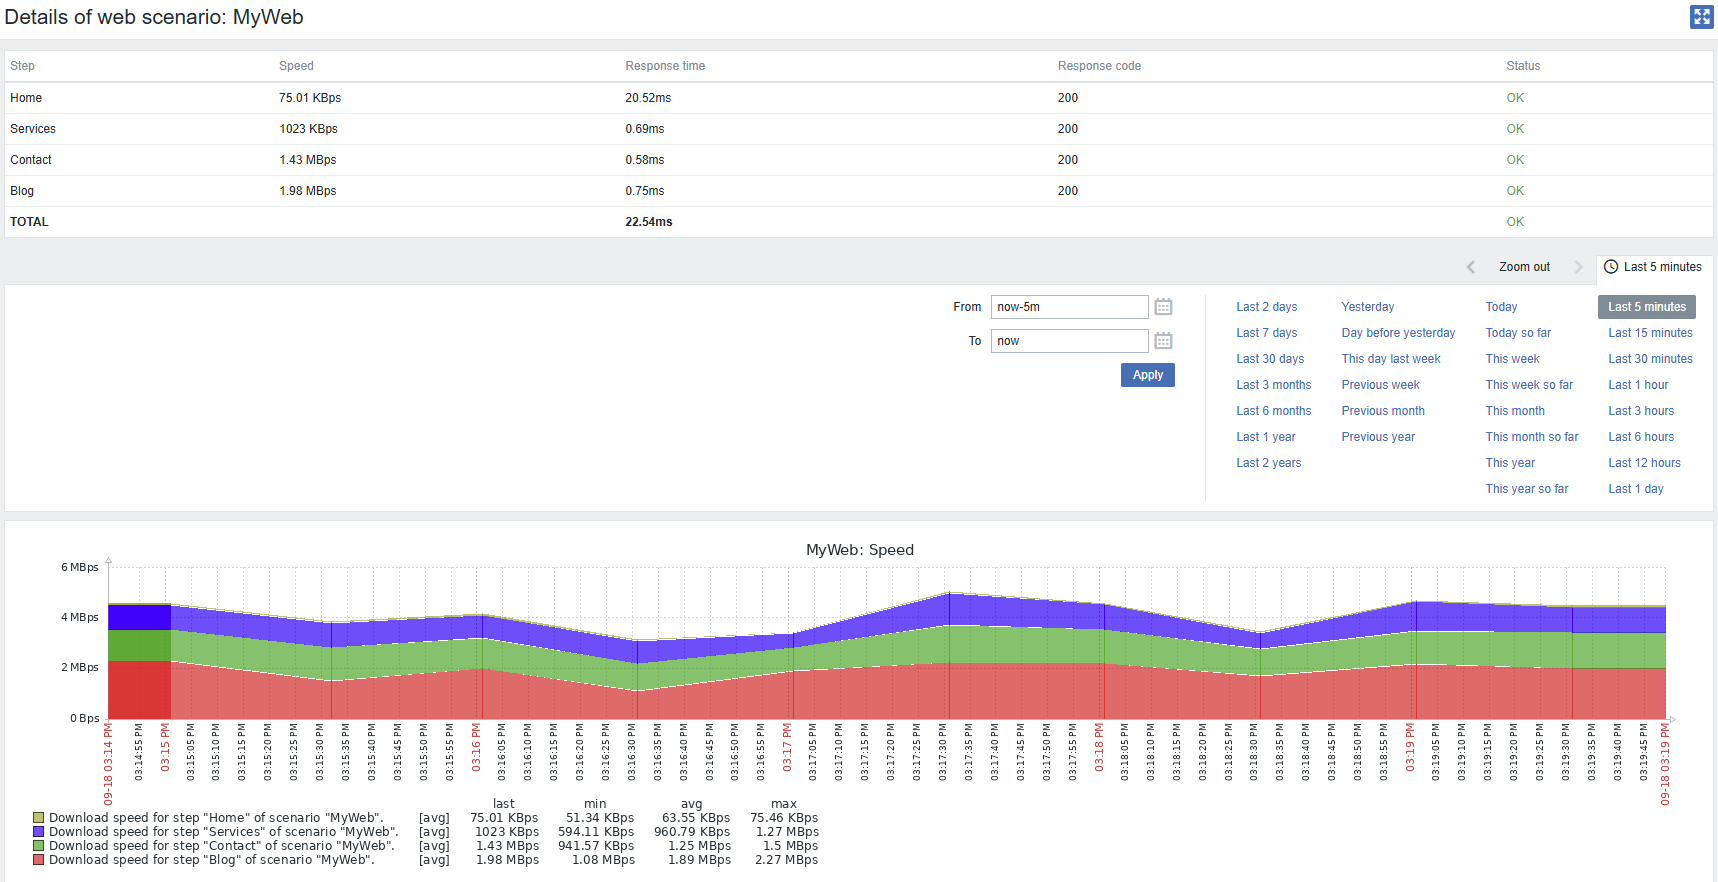The height and width of the screenshot is (882, 1718).
Task: Open the From date calendar picker
Action: tap(1163, 307)
